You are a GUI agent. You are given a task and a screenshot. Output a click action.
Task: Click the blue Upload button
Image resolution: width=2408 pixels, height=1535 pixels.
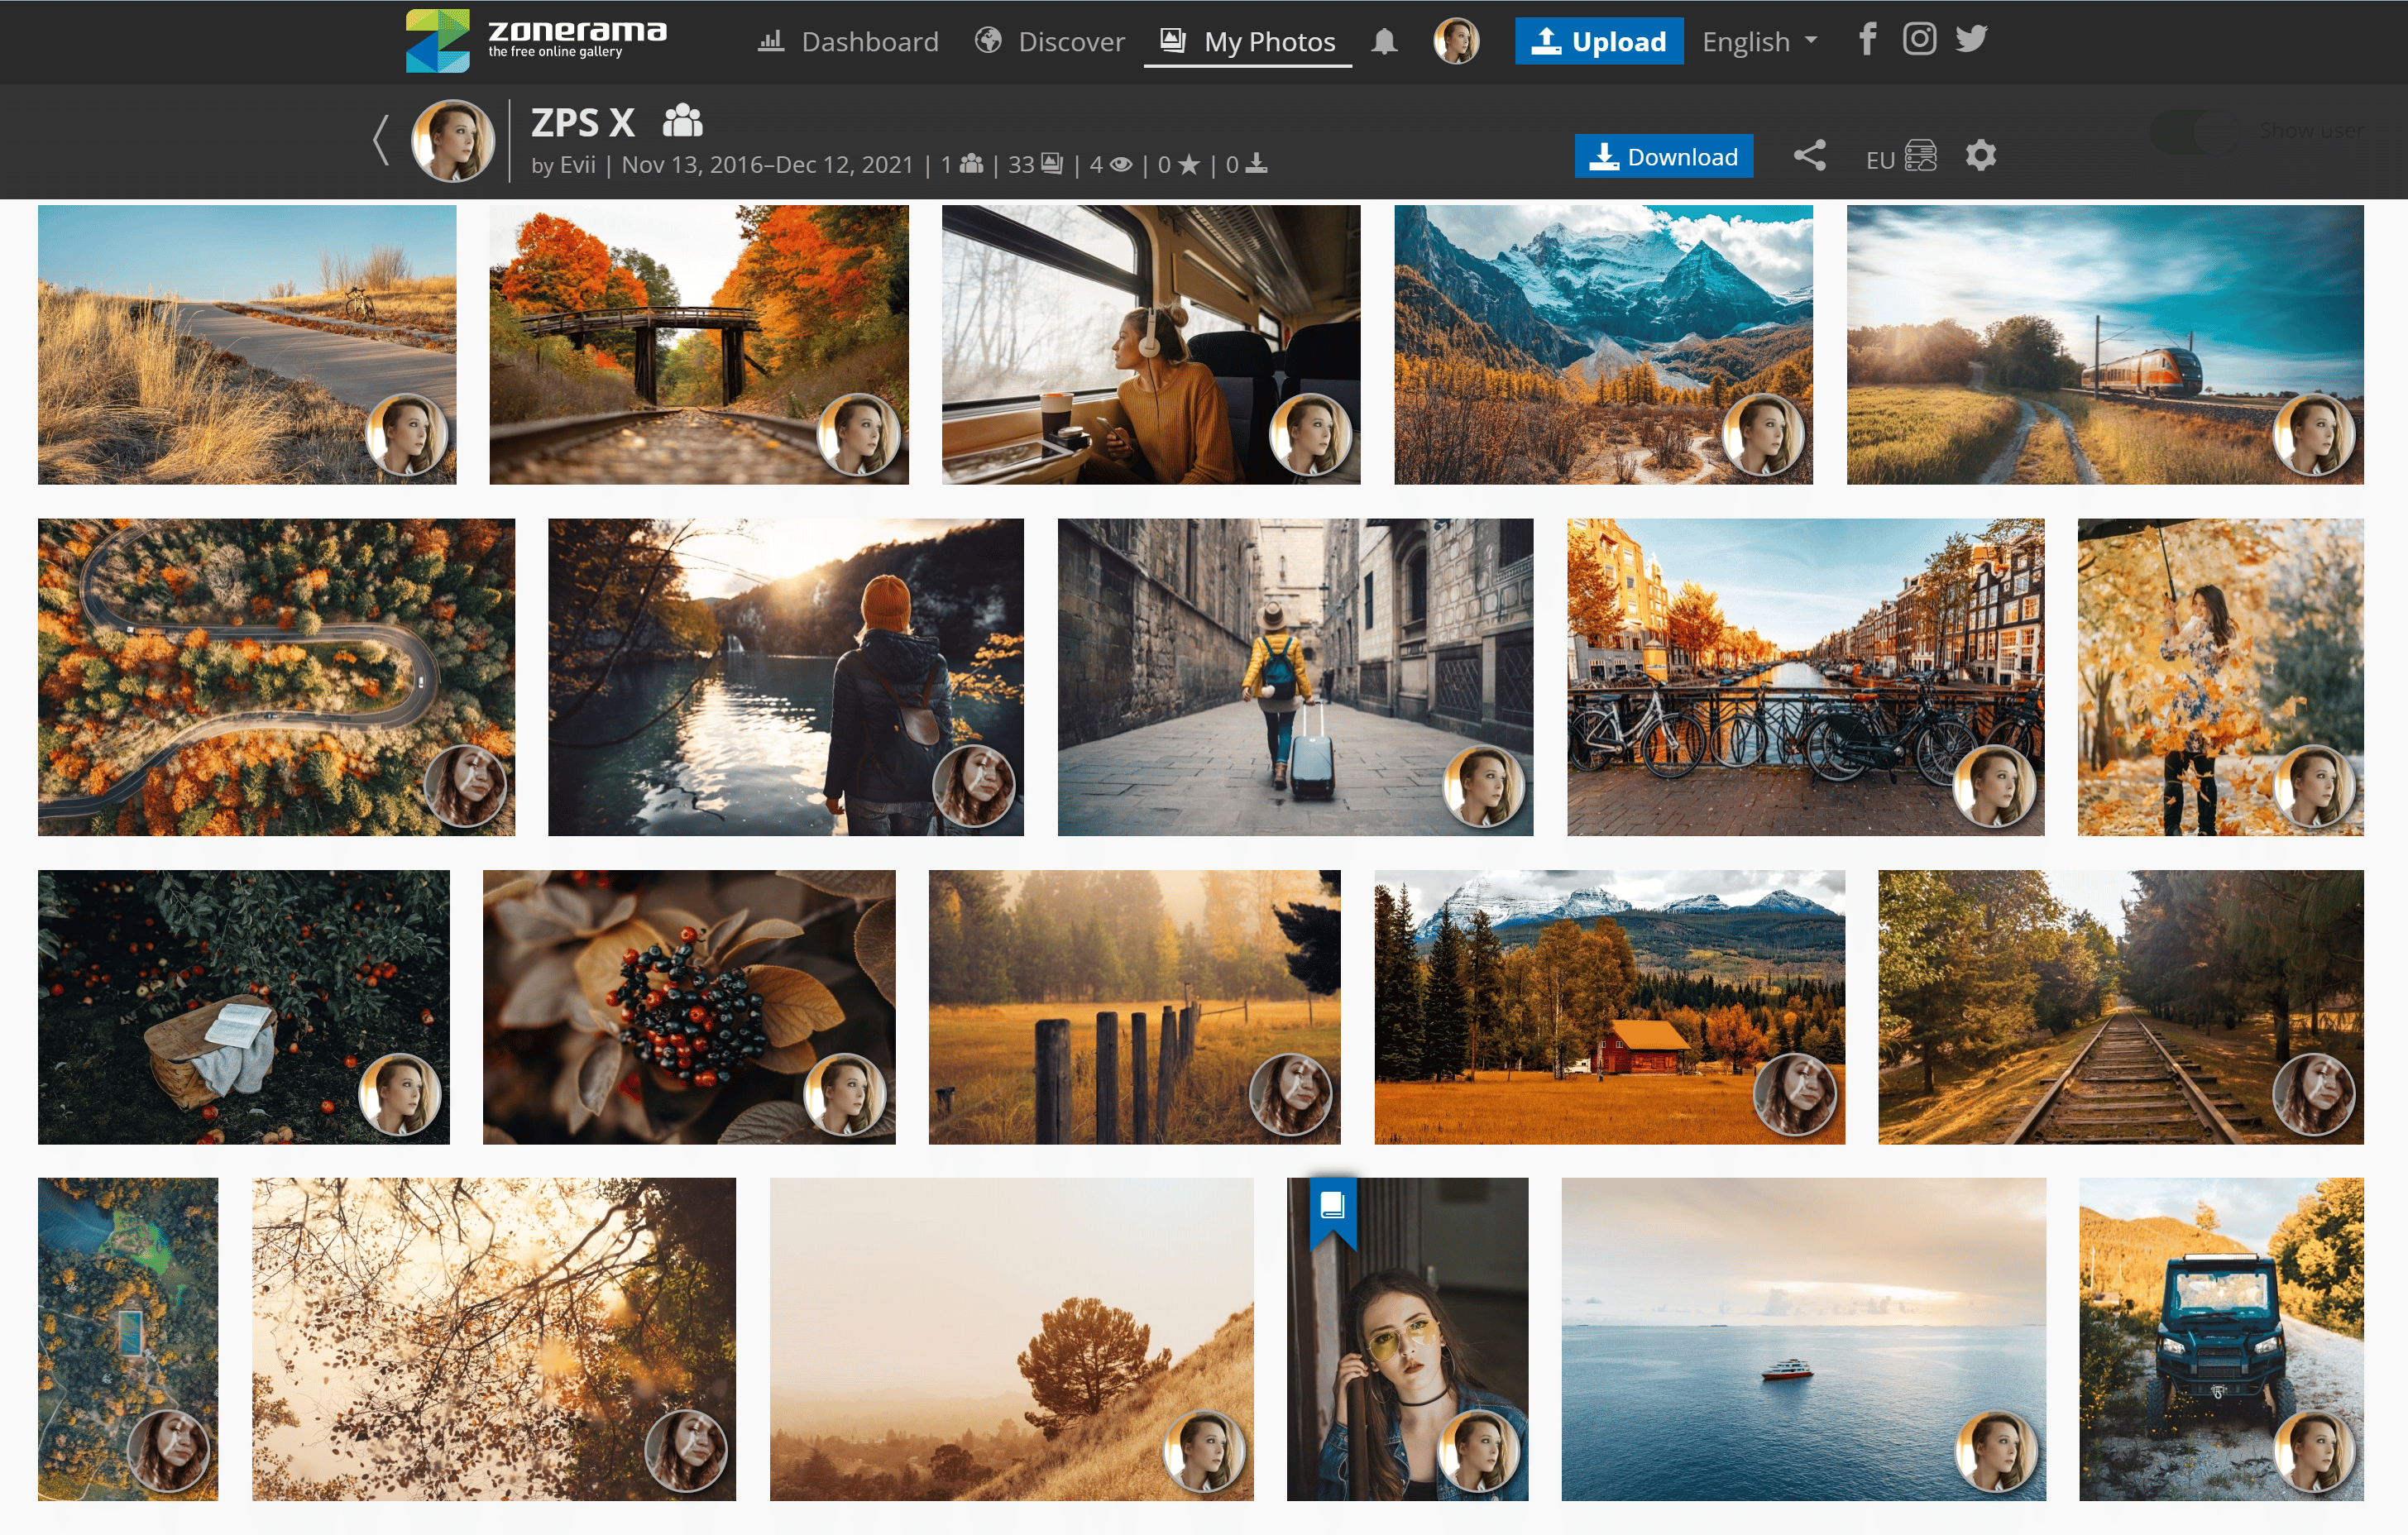1598,41
